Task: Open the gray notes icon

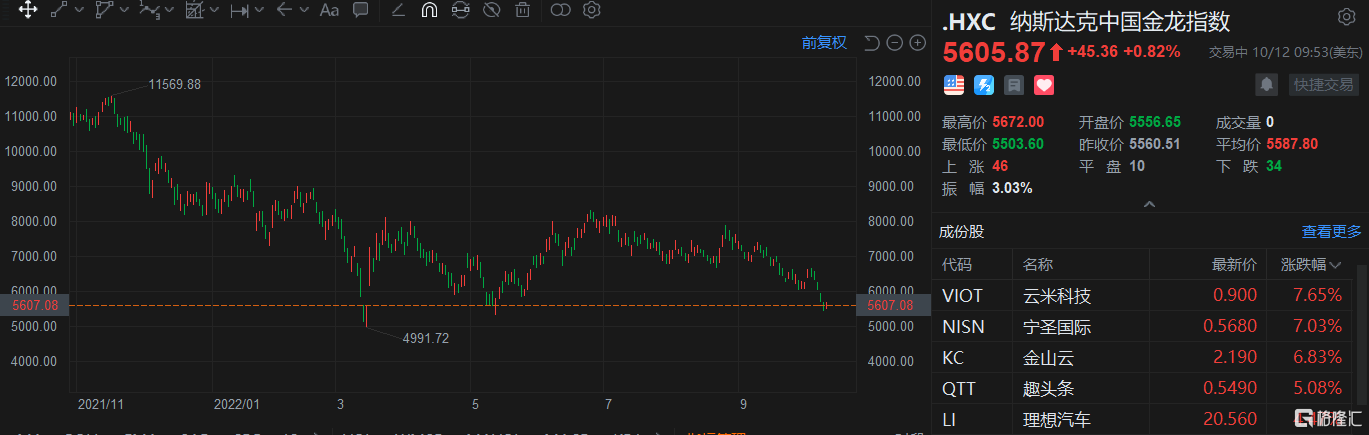Action: point(1014,85)
